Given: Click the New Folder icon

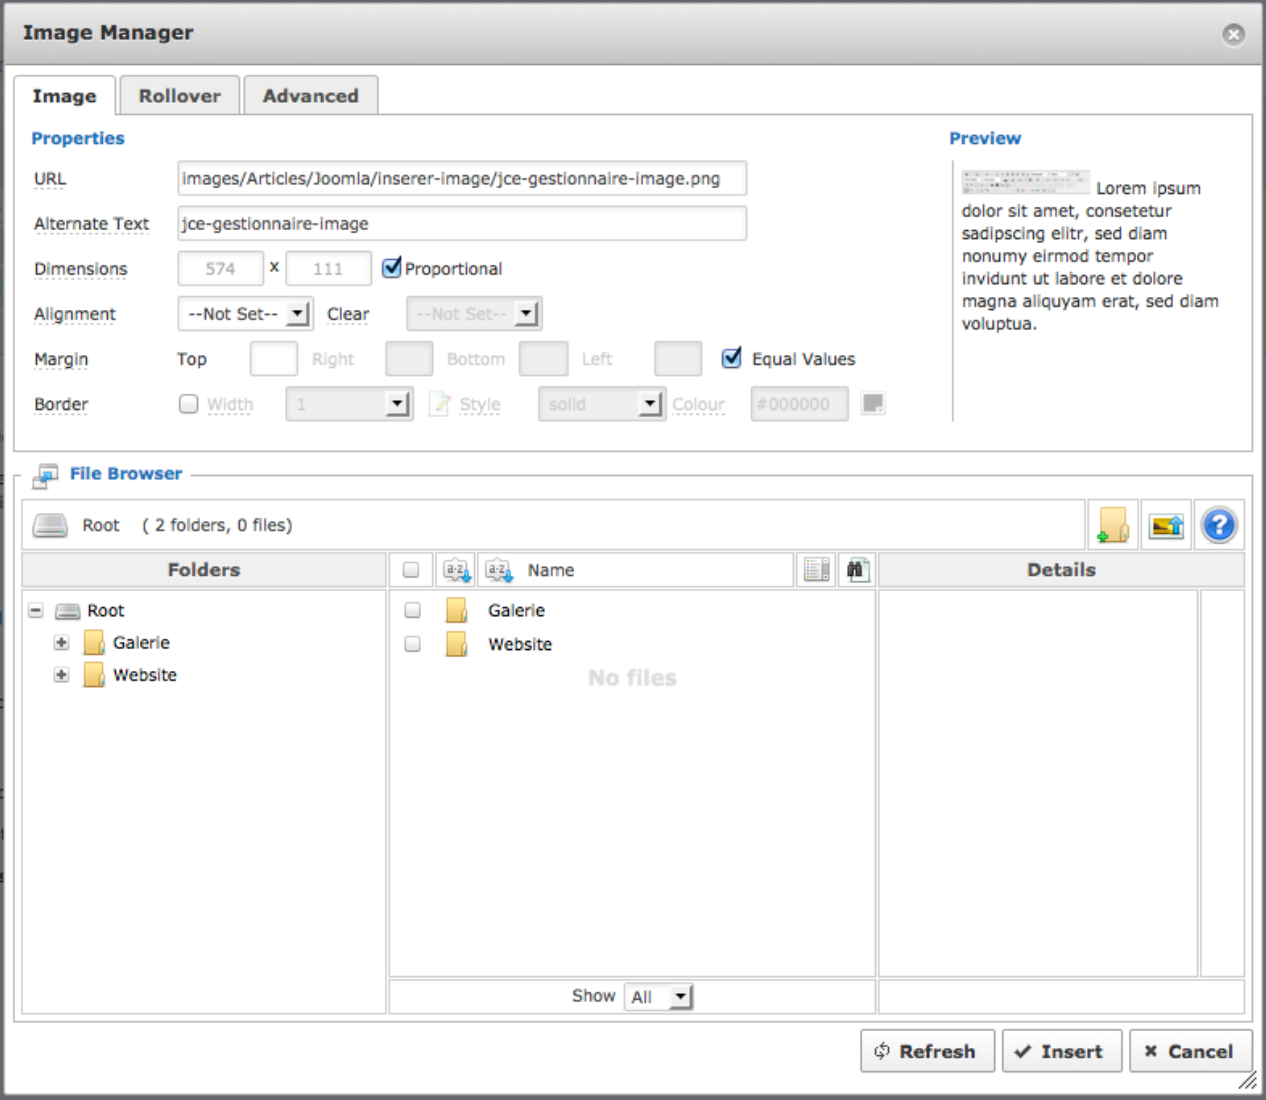Looking at the screenshot, I should point(1113,525).
